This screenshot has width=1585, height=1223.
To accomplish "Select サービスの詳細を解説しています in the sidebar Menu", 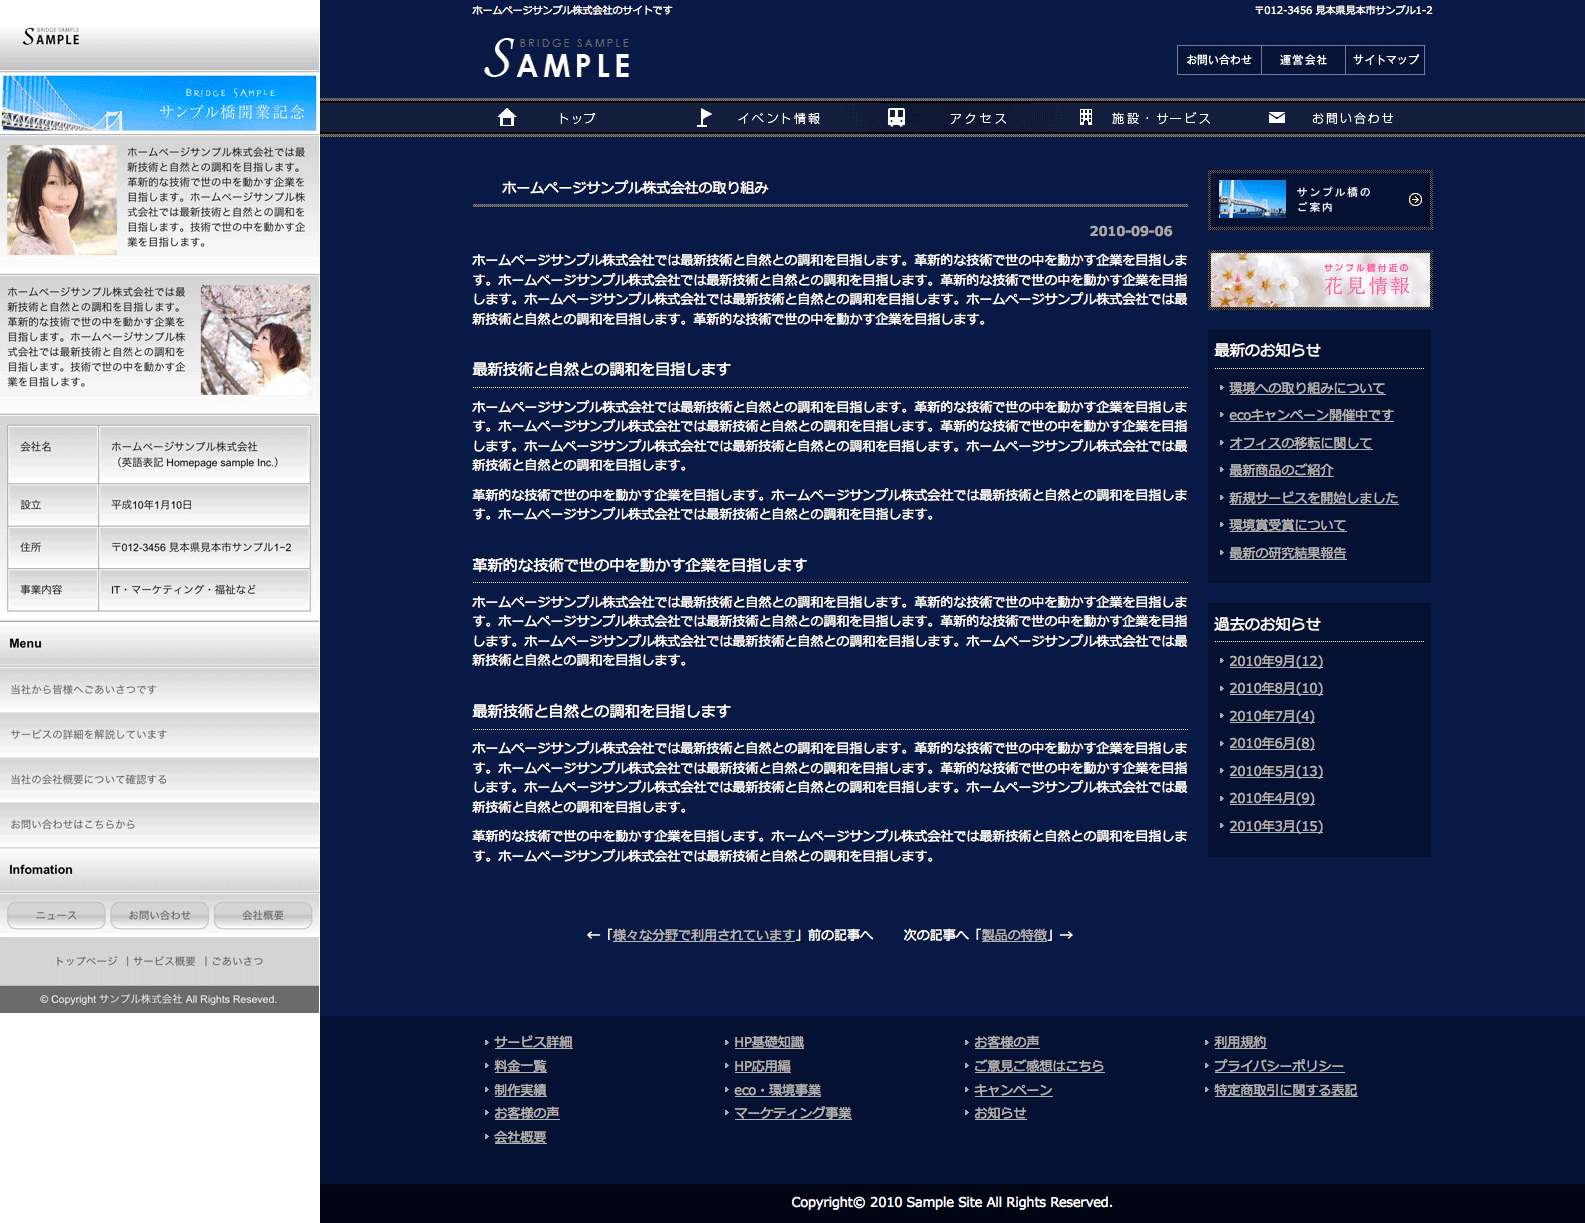I will [89, 734].
